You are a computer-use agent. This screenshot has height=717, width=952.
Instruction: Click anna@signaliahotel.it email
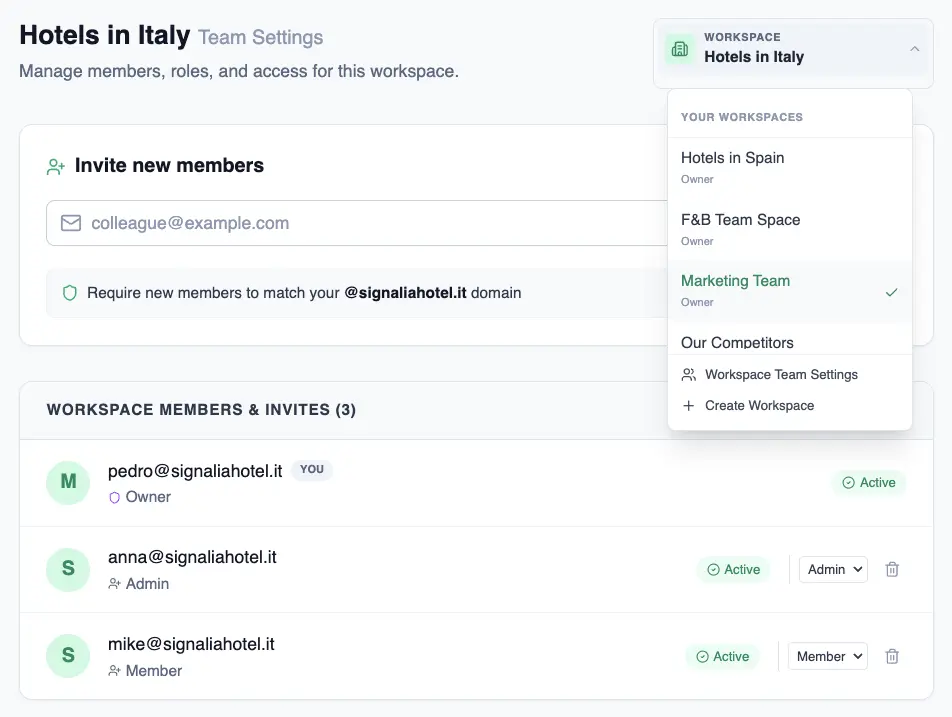(x=192, y=557)
